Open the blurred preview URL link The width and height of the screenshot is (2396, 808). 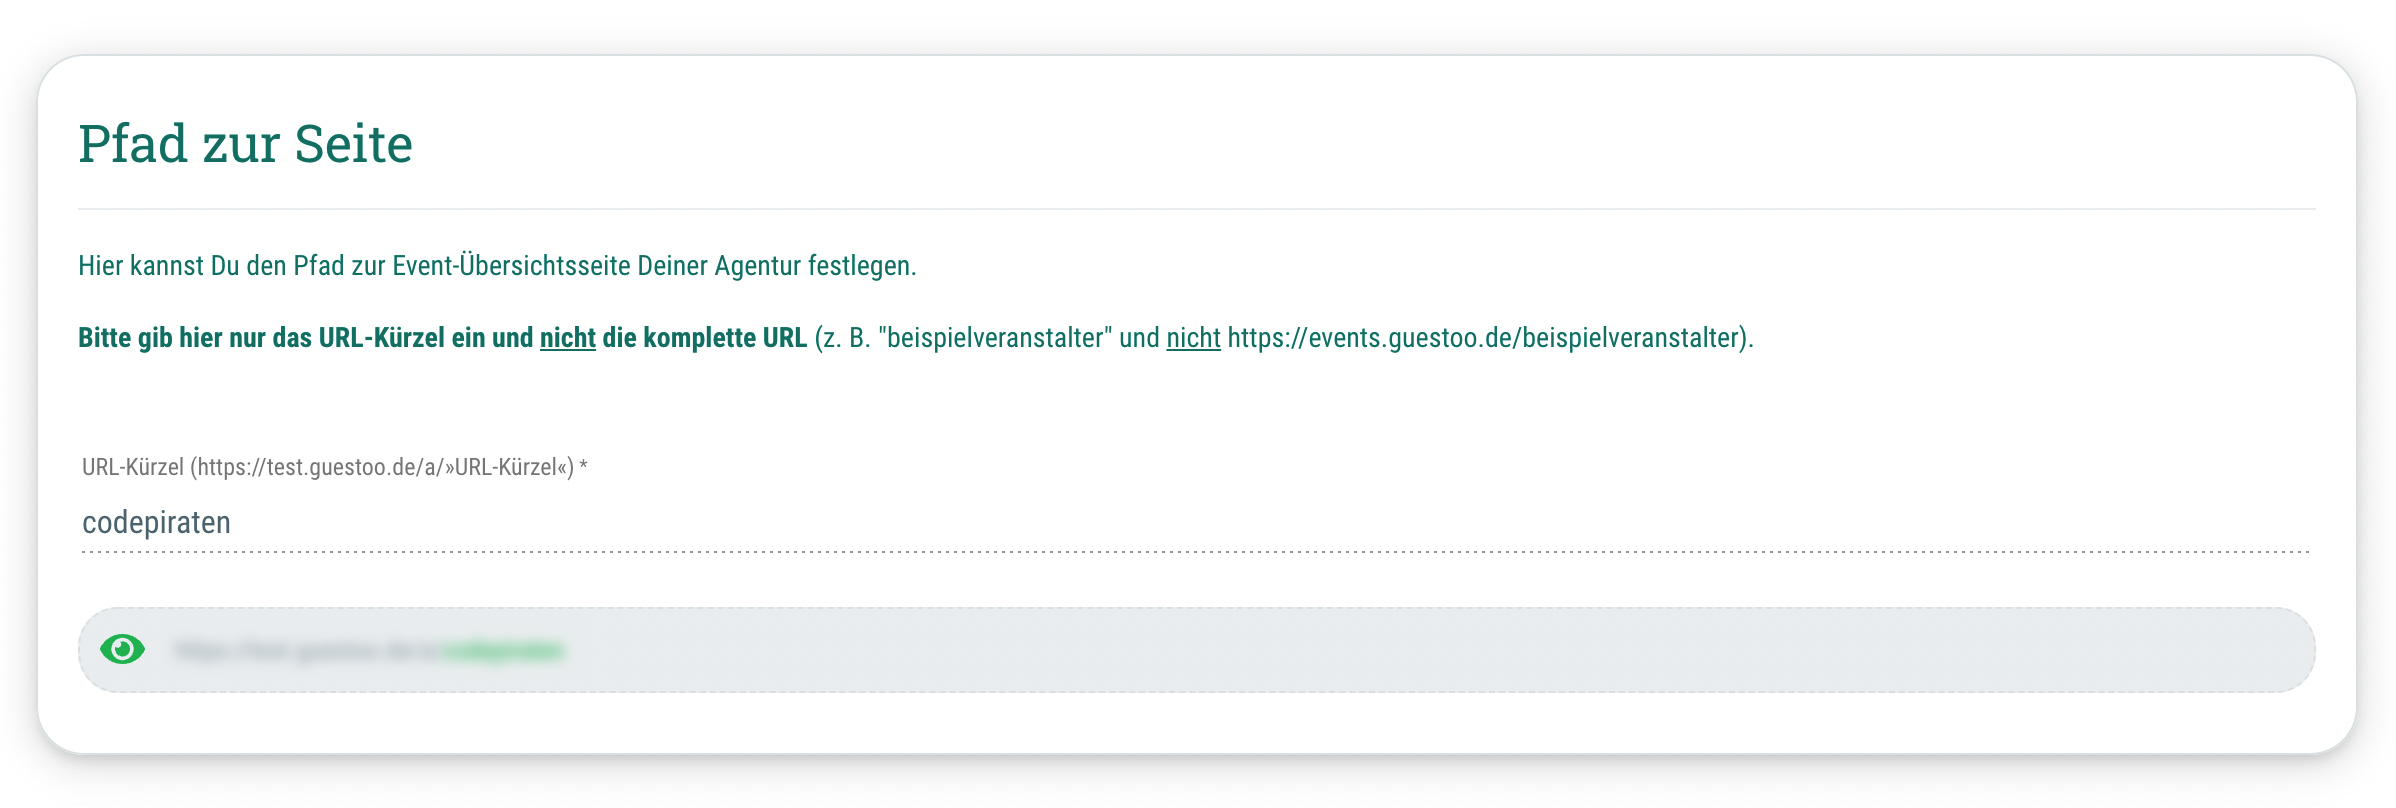coord(369,651)
